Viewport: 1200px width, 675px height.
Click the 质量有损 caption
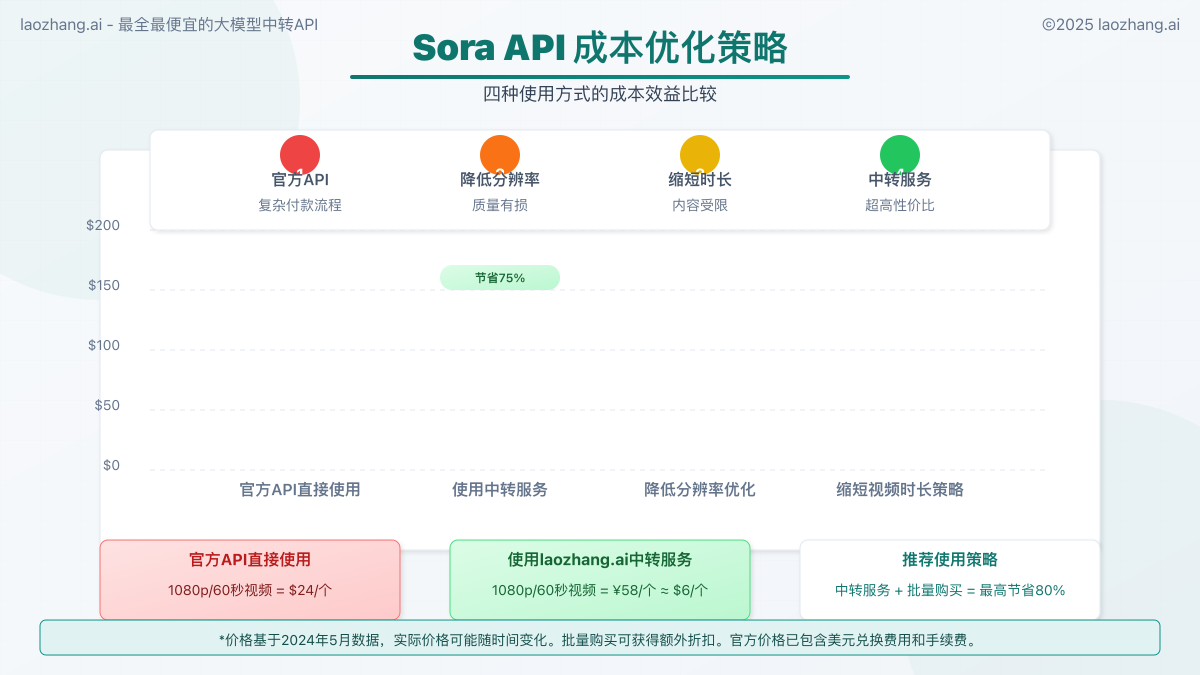(500, 205)
